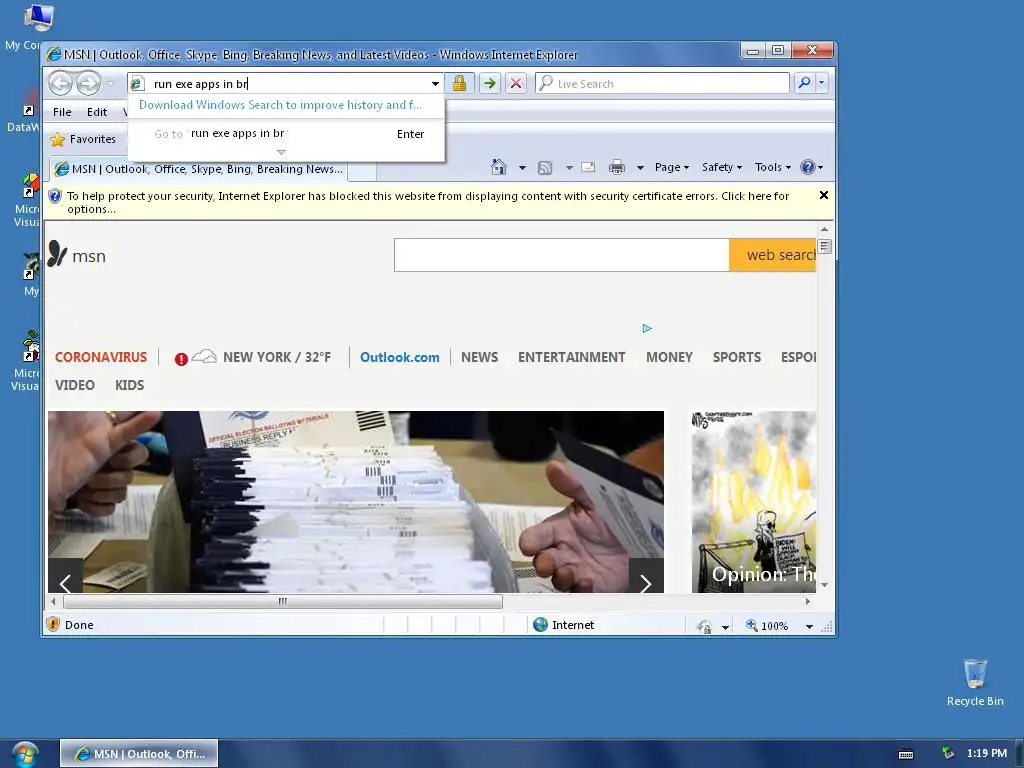This screenshot has width=1024, height=768.
Task: Click the gold security lock icon
Action: (x=459, y=83)
